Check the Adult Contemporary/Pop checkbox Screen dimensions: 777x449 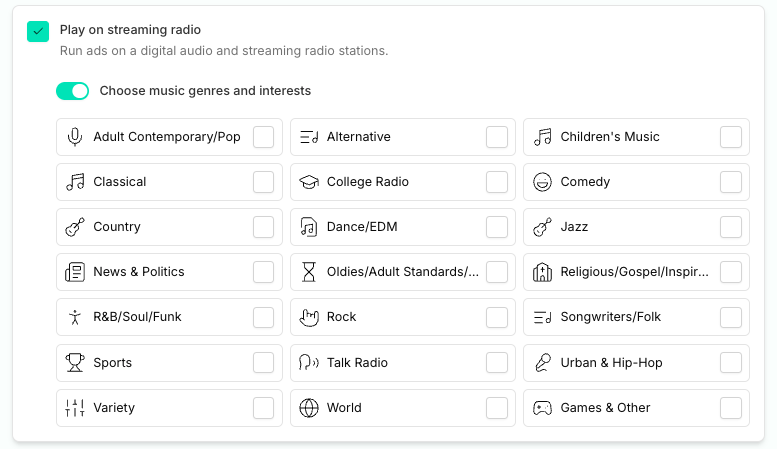tap(264, 137)
